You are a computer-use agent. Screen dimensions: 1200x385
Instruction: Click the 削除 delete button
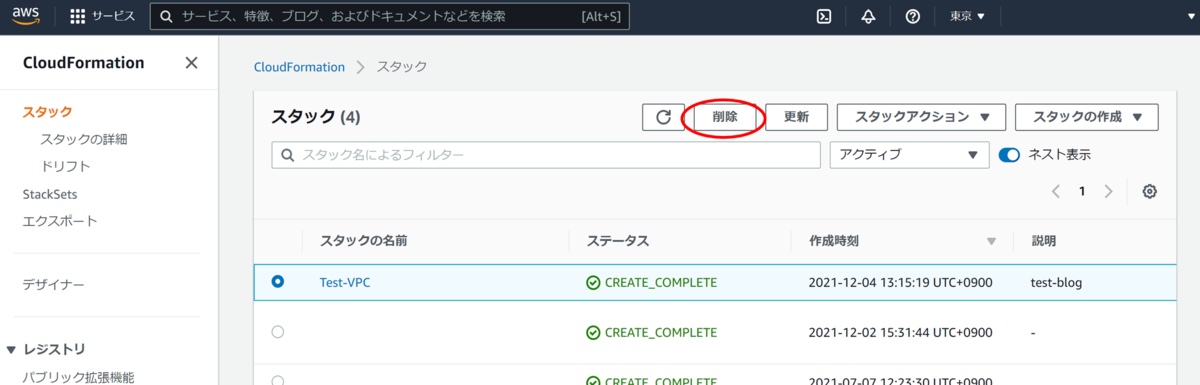click(725, 117)
